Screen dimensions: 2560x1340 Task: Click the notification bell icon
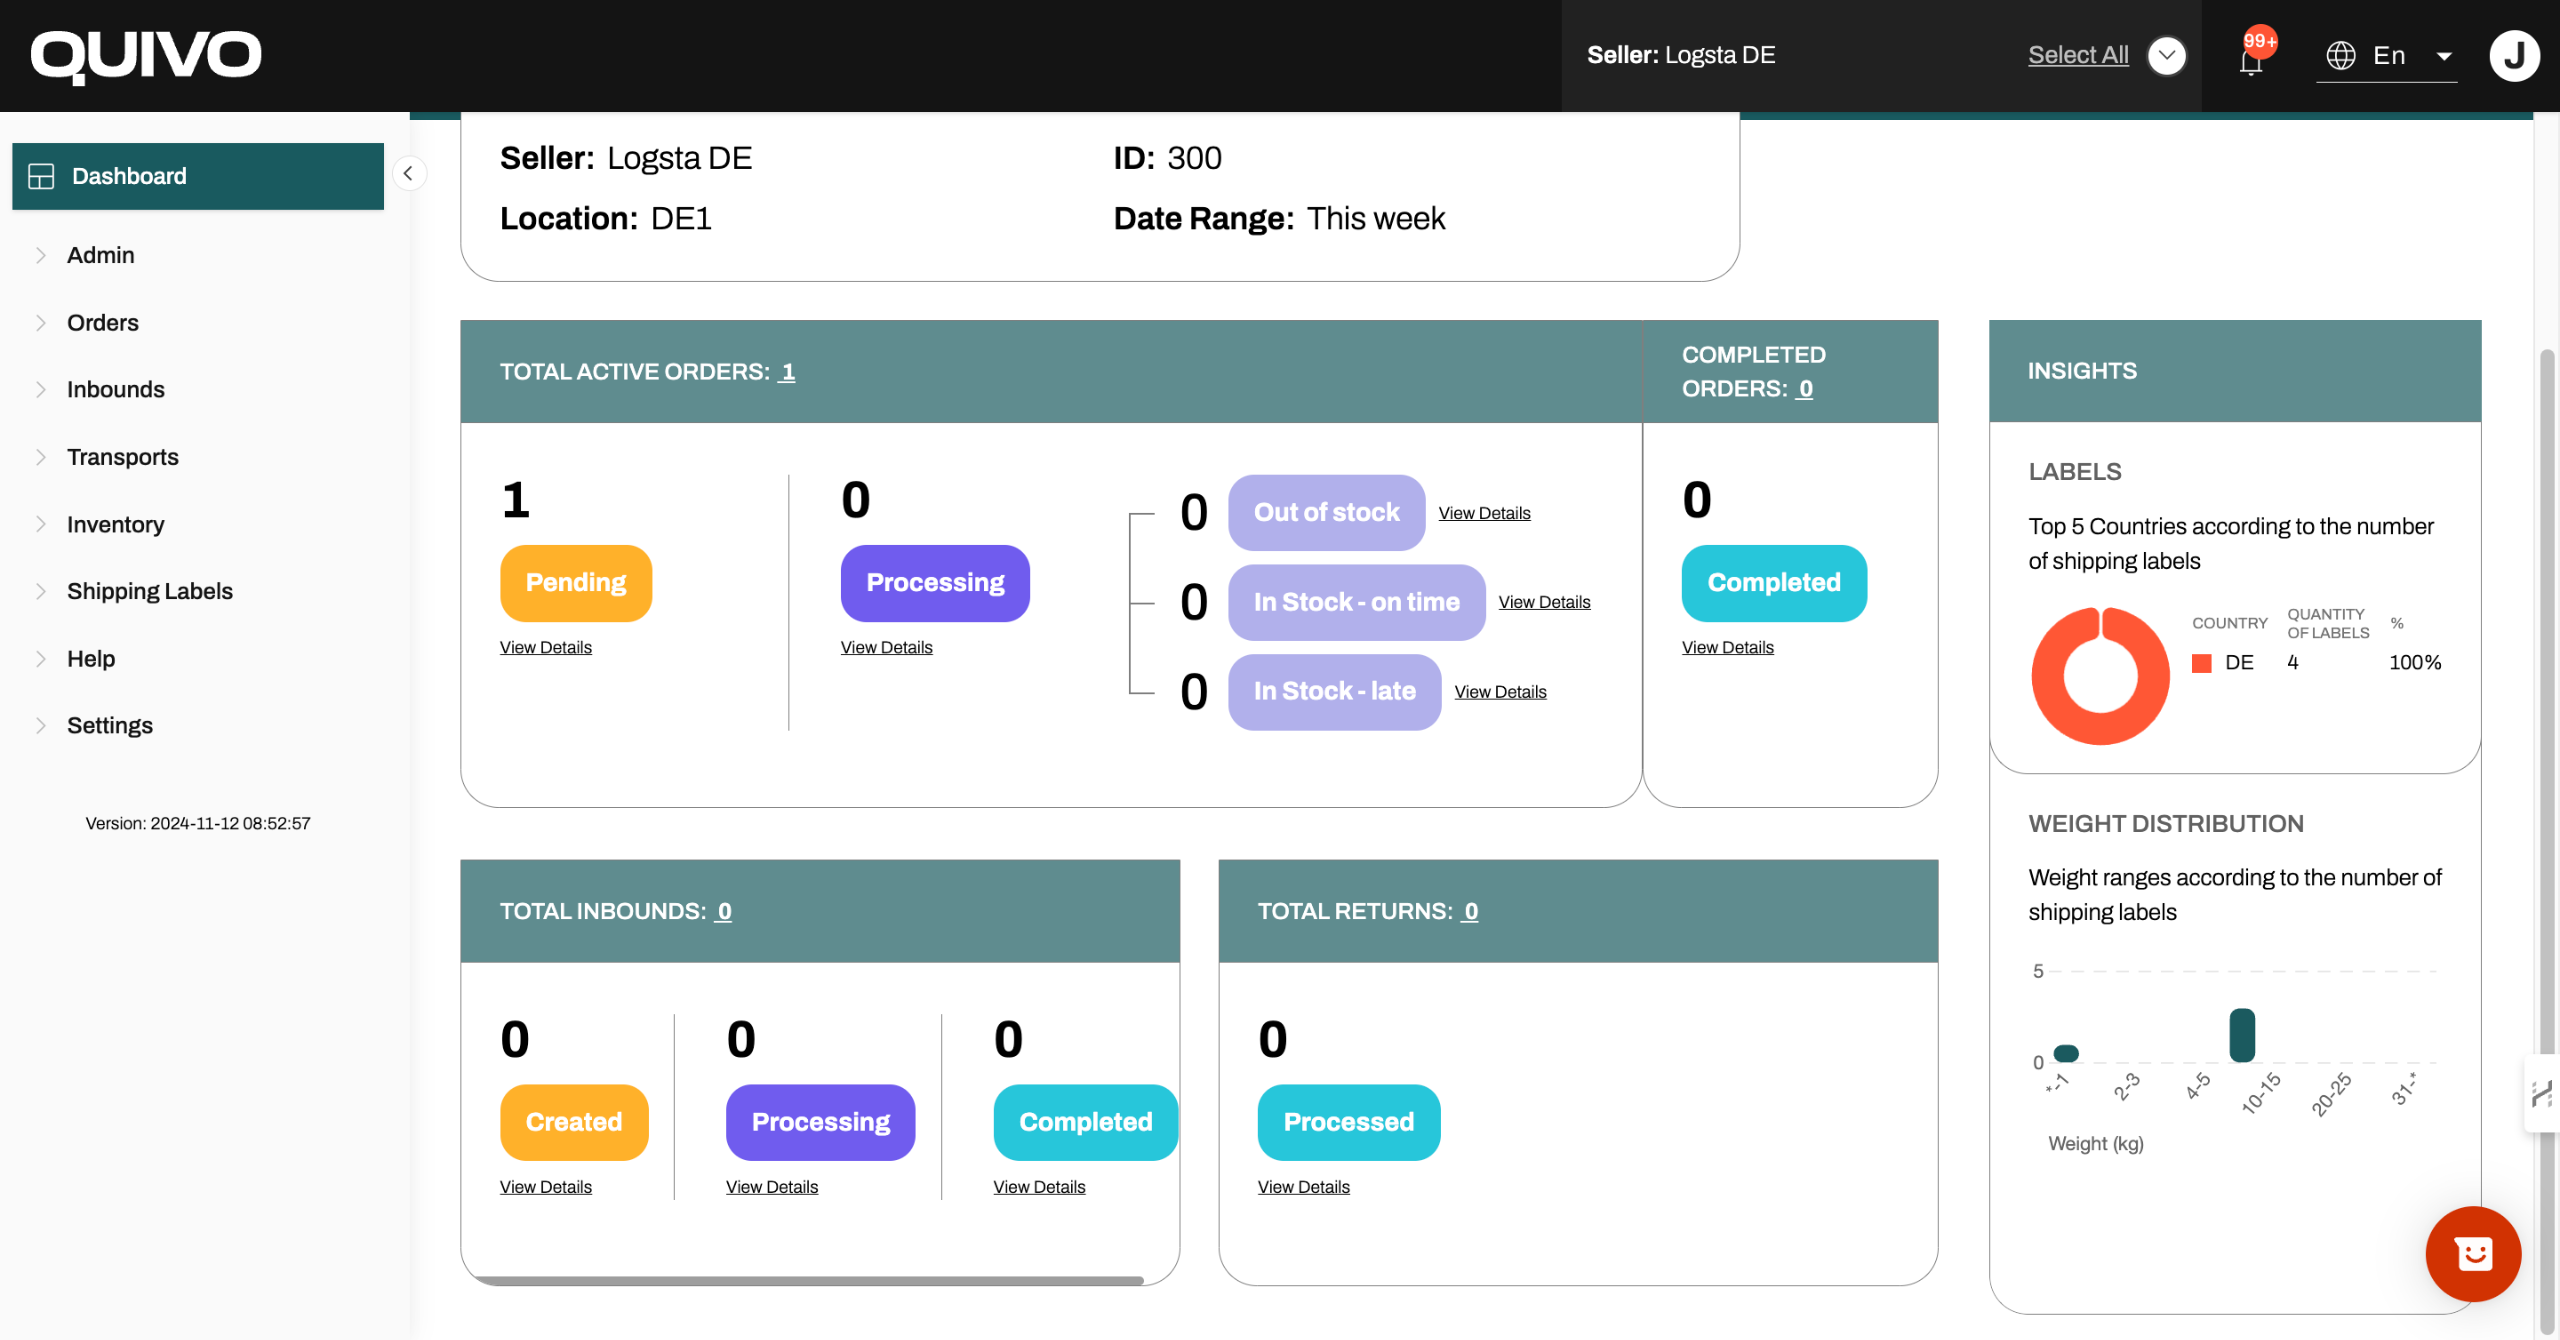click(2250, 62)
